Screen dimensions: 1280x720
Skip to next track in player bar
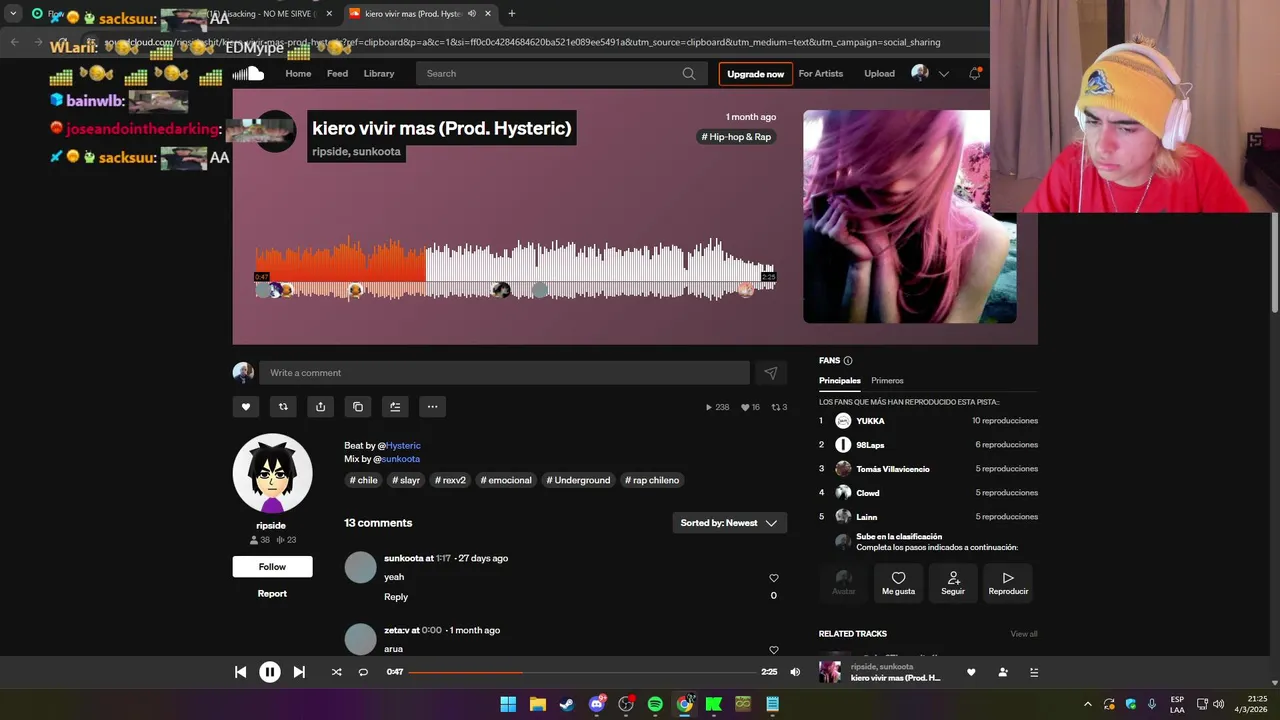[299, 672]
